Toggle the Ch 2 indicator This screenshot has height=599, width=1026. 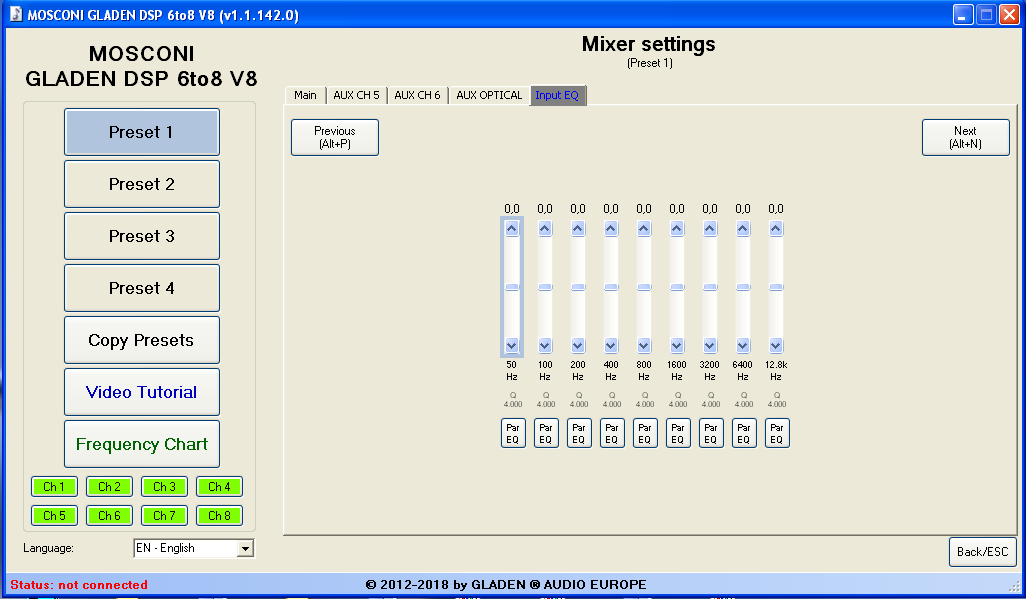(109, 486)
